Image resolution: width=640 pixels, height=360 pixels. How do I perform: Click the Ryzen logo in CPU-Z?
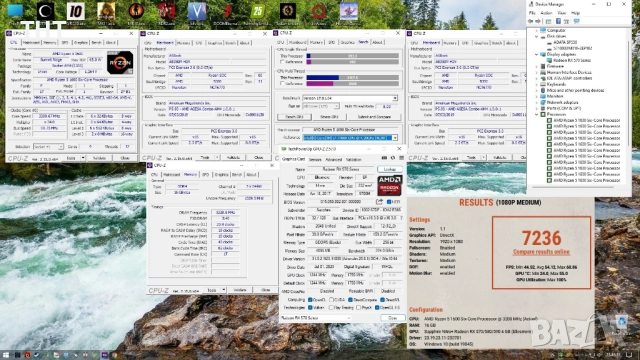(x=120, y=62)
